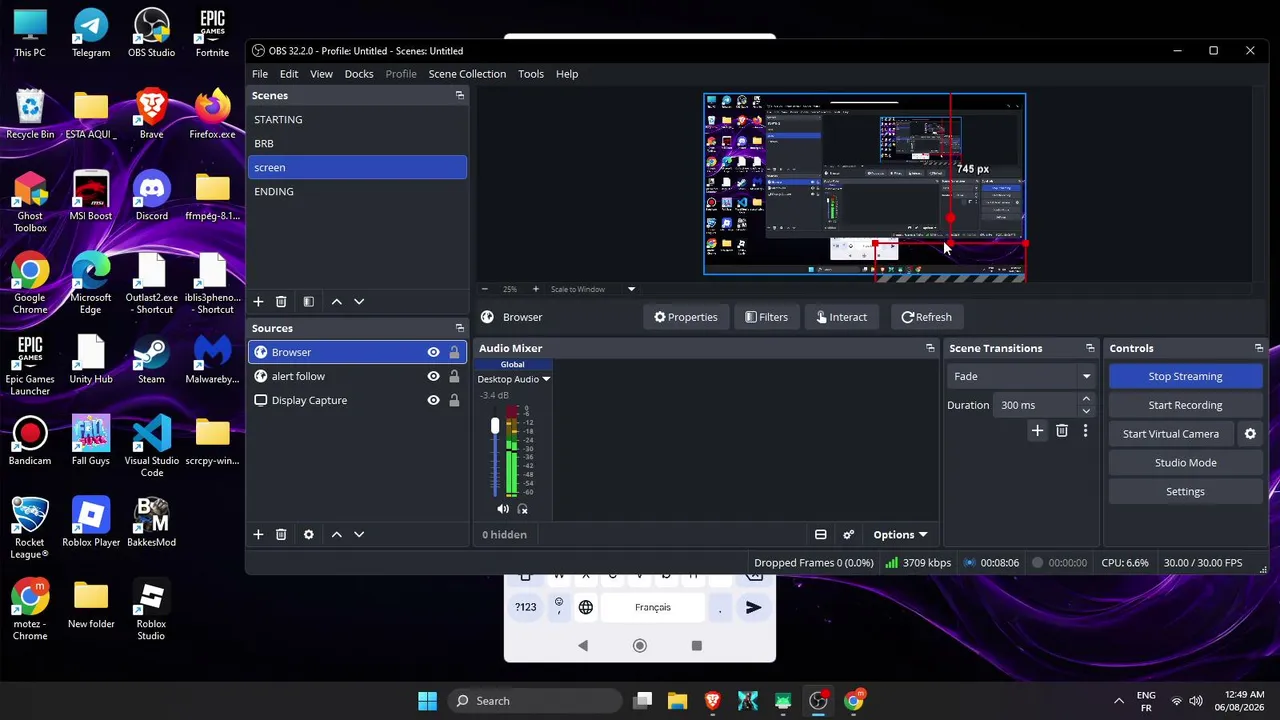
Task: Float the Sources dock panel
Action: (x=460, y=328)
